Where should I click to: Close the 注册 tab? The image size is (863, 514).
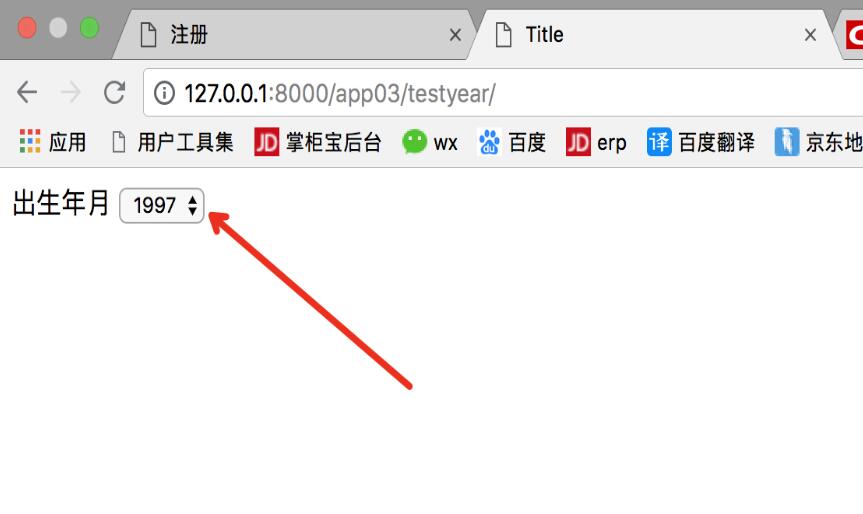tap(455, 35)
